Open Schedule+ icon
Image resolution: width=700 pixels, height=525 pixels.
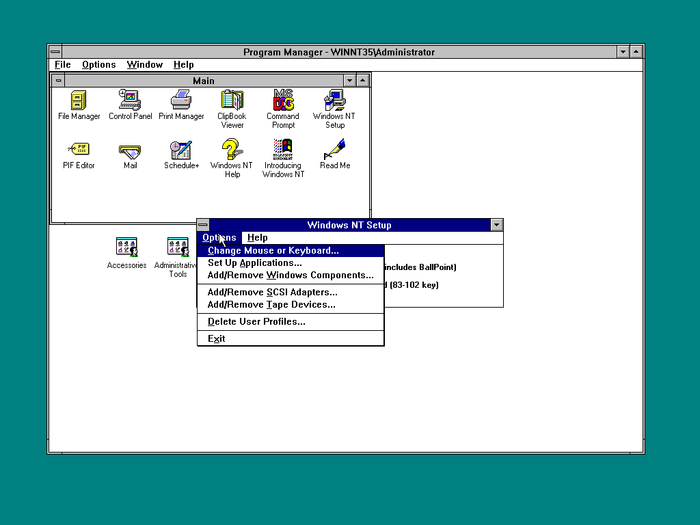pos(181,150)
